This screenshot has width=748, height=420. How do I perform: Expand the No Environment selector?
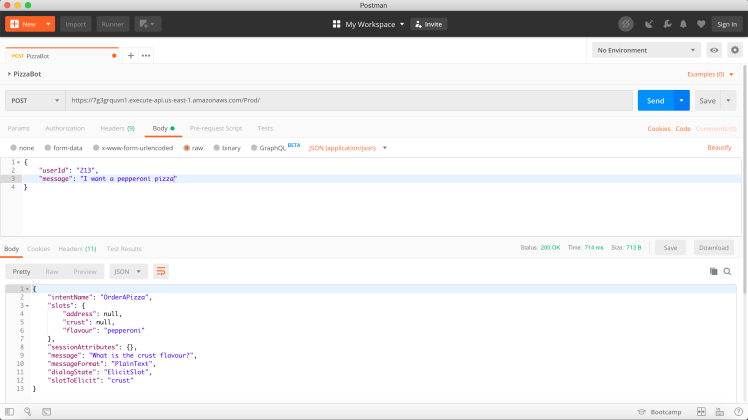[x=647, y=50]
